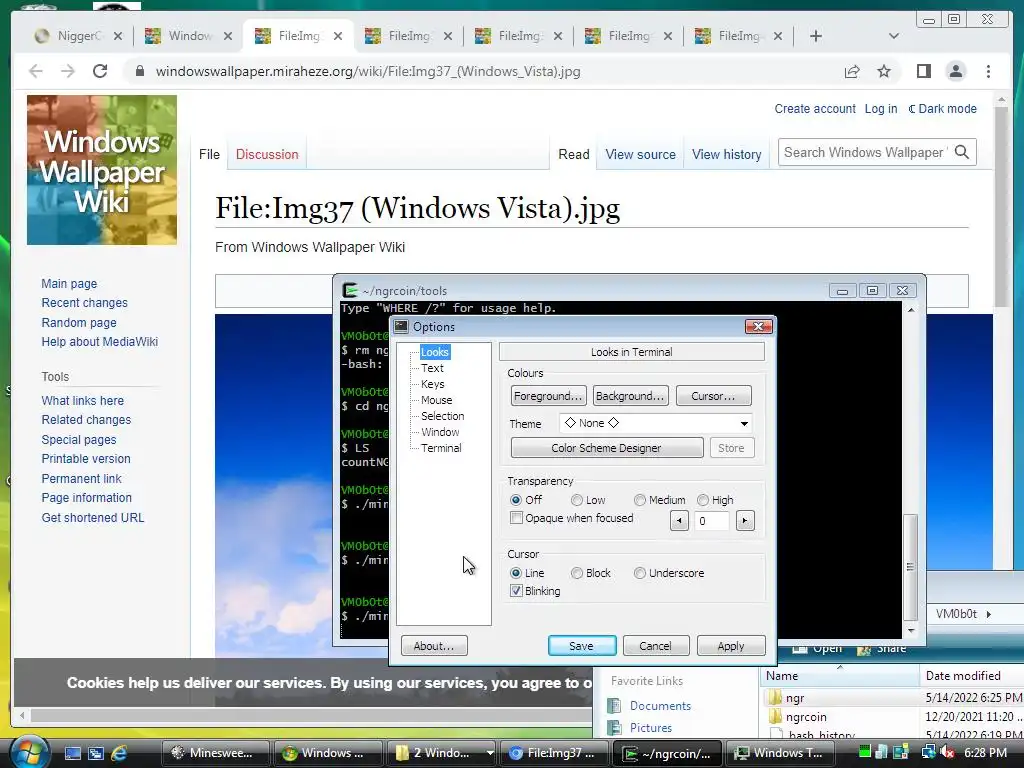Select Terminal category in Options tree
The width and height of the screenshot is (1024, 768).
[441, 448]
